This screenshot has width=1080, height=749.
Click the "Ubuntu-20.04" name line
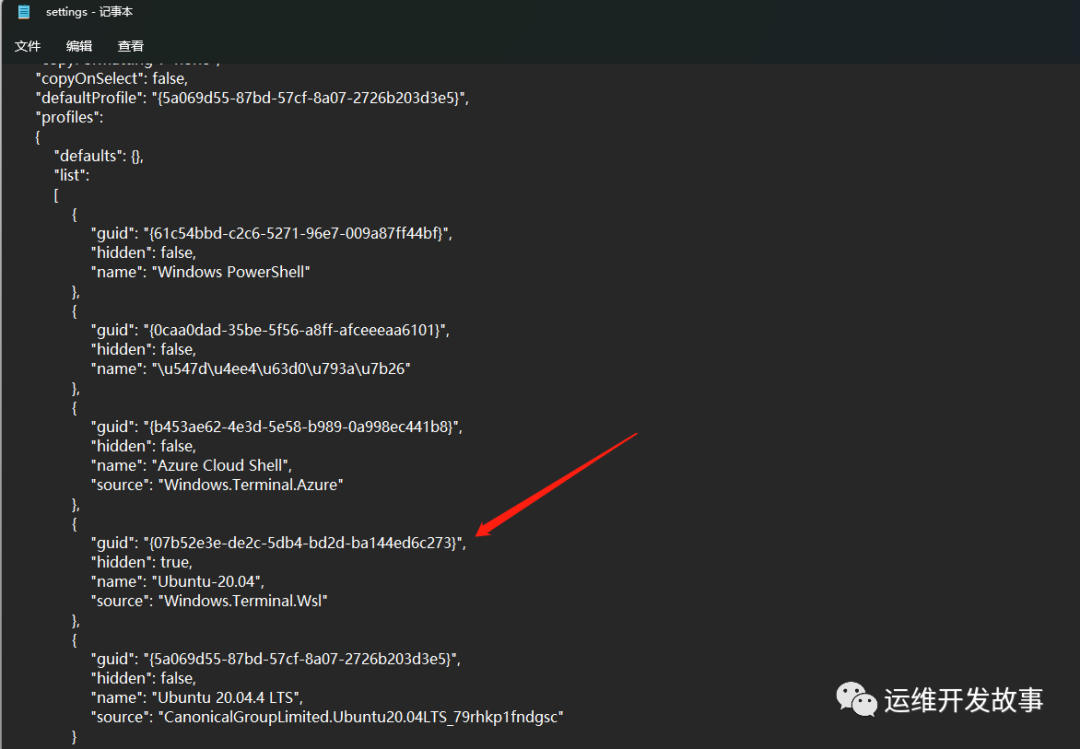[x=178, y=582]
